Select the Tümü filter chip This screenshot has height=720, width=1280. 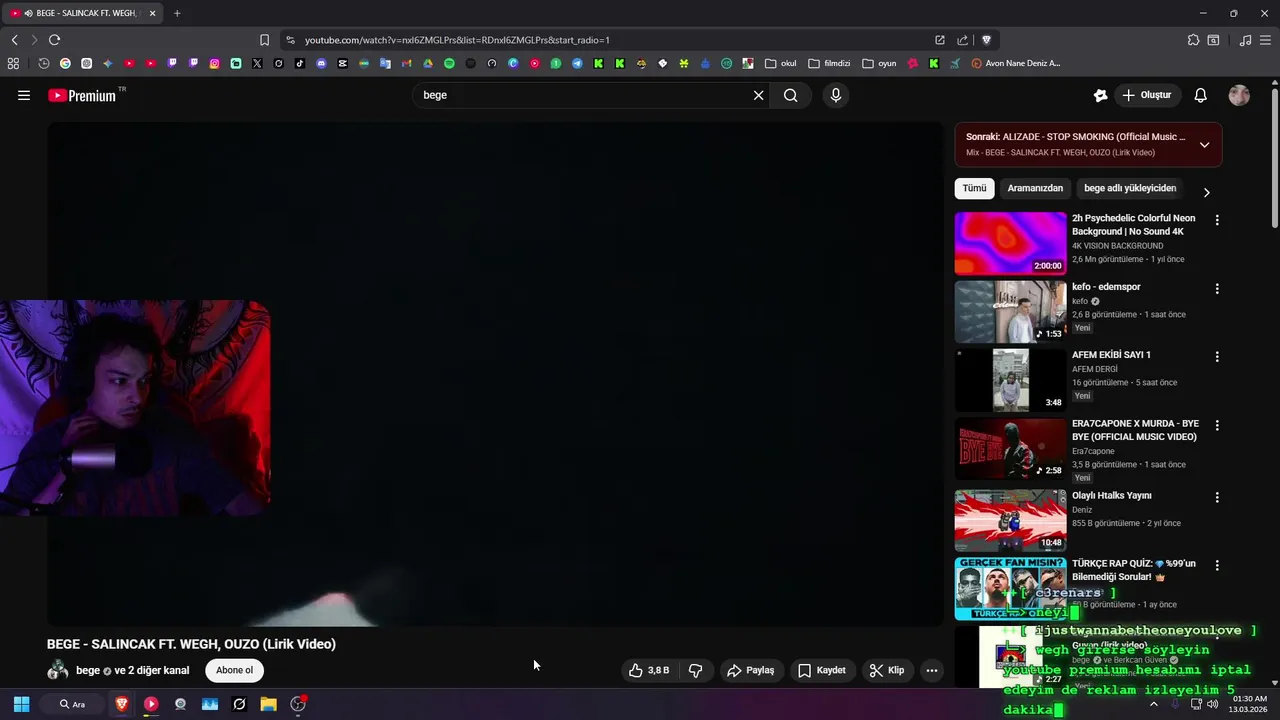[x=974, y=188]
